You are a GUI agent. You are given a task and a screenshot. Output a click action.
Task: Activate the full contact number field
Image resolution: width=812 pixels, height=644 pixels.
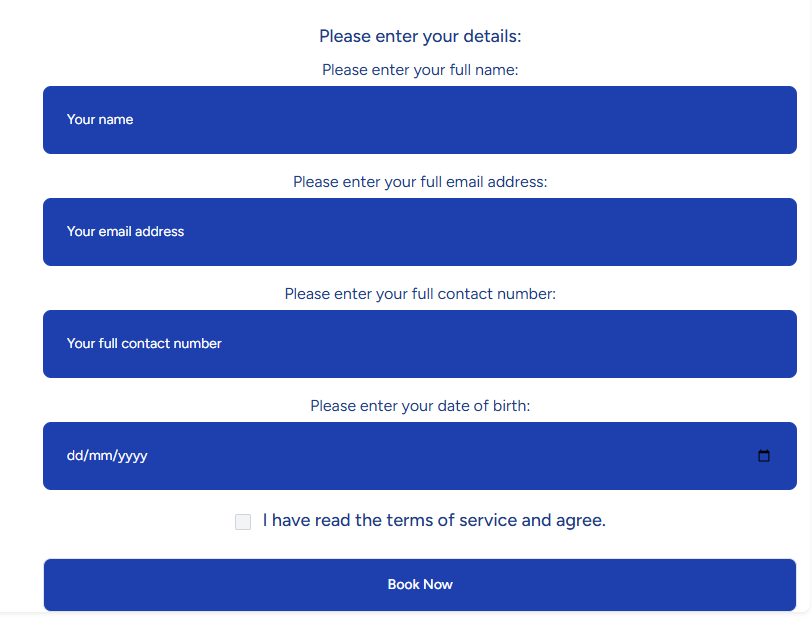420,344
